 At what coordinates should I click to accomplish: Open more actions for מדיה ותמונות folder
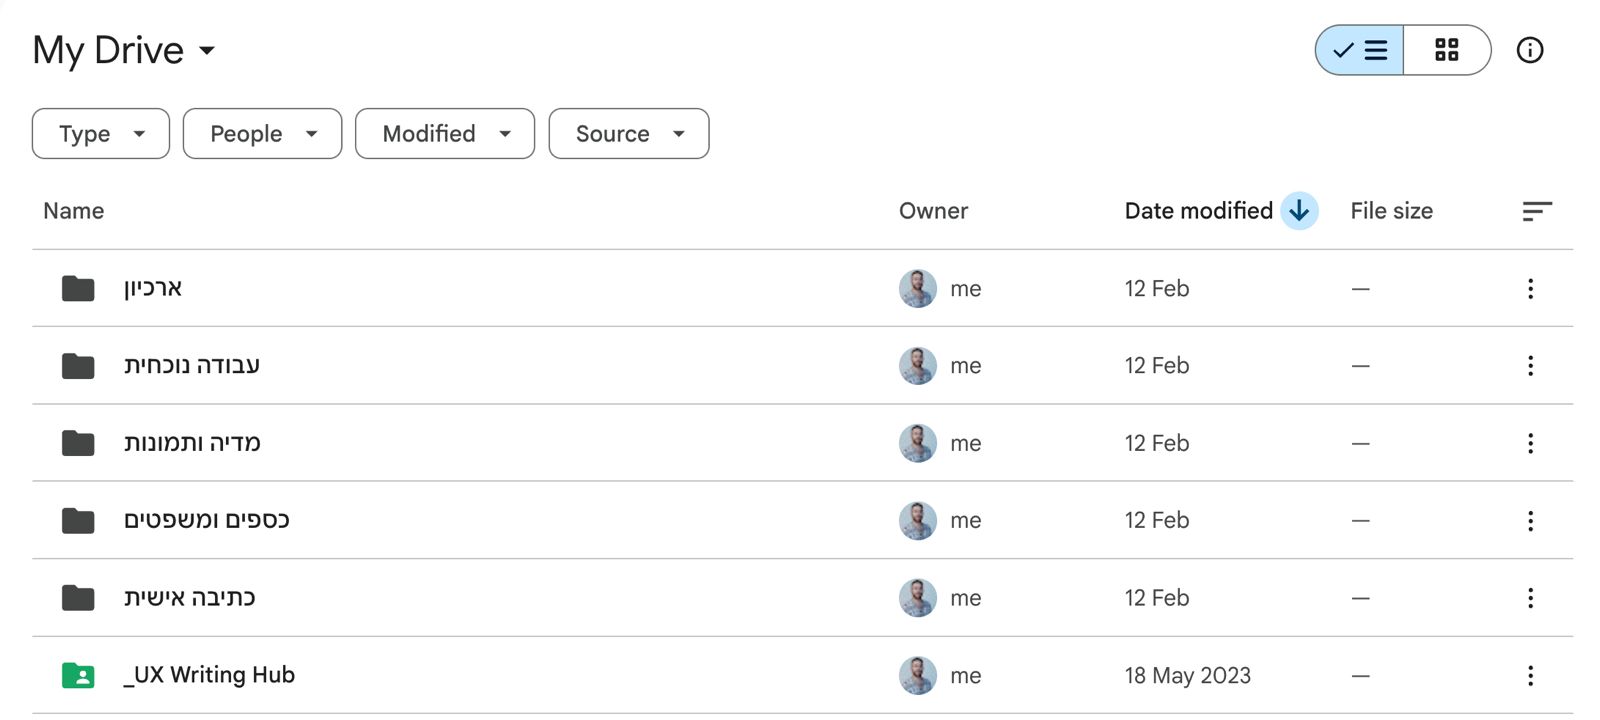[1530, 443]
